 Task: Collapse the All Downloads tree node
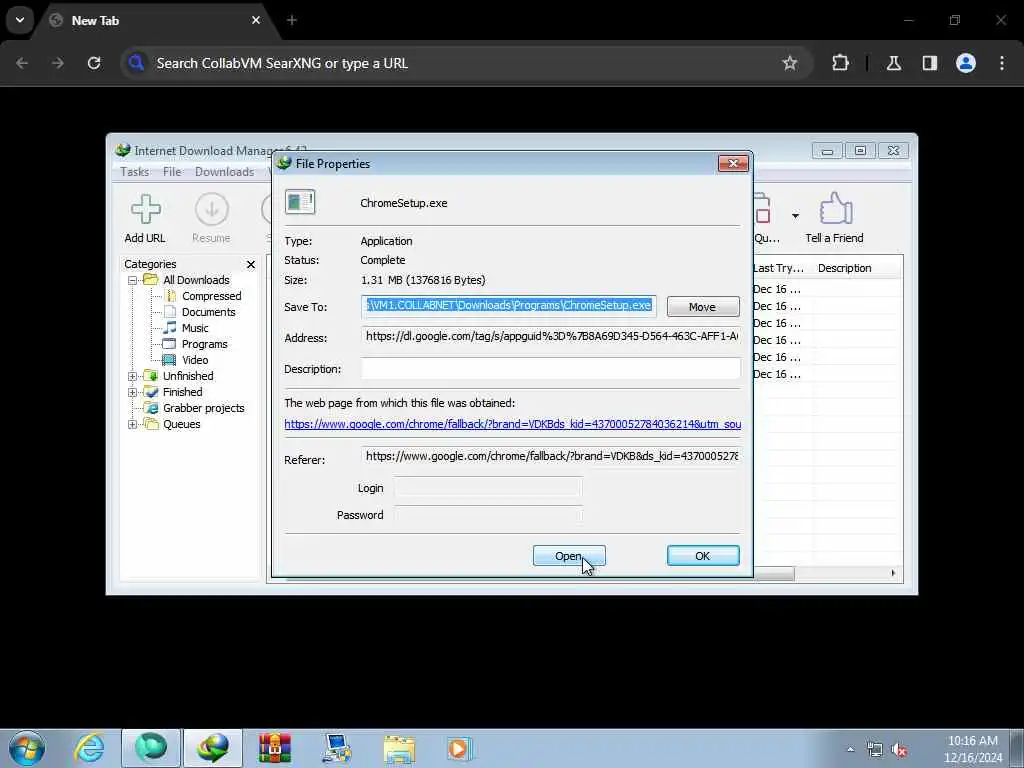[132, 280]
